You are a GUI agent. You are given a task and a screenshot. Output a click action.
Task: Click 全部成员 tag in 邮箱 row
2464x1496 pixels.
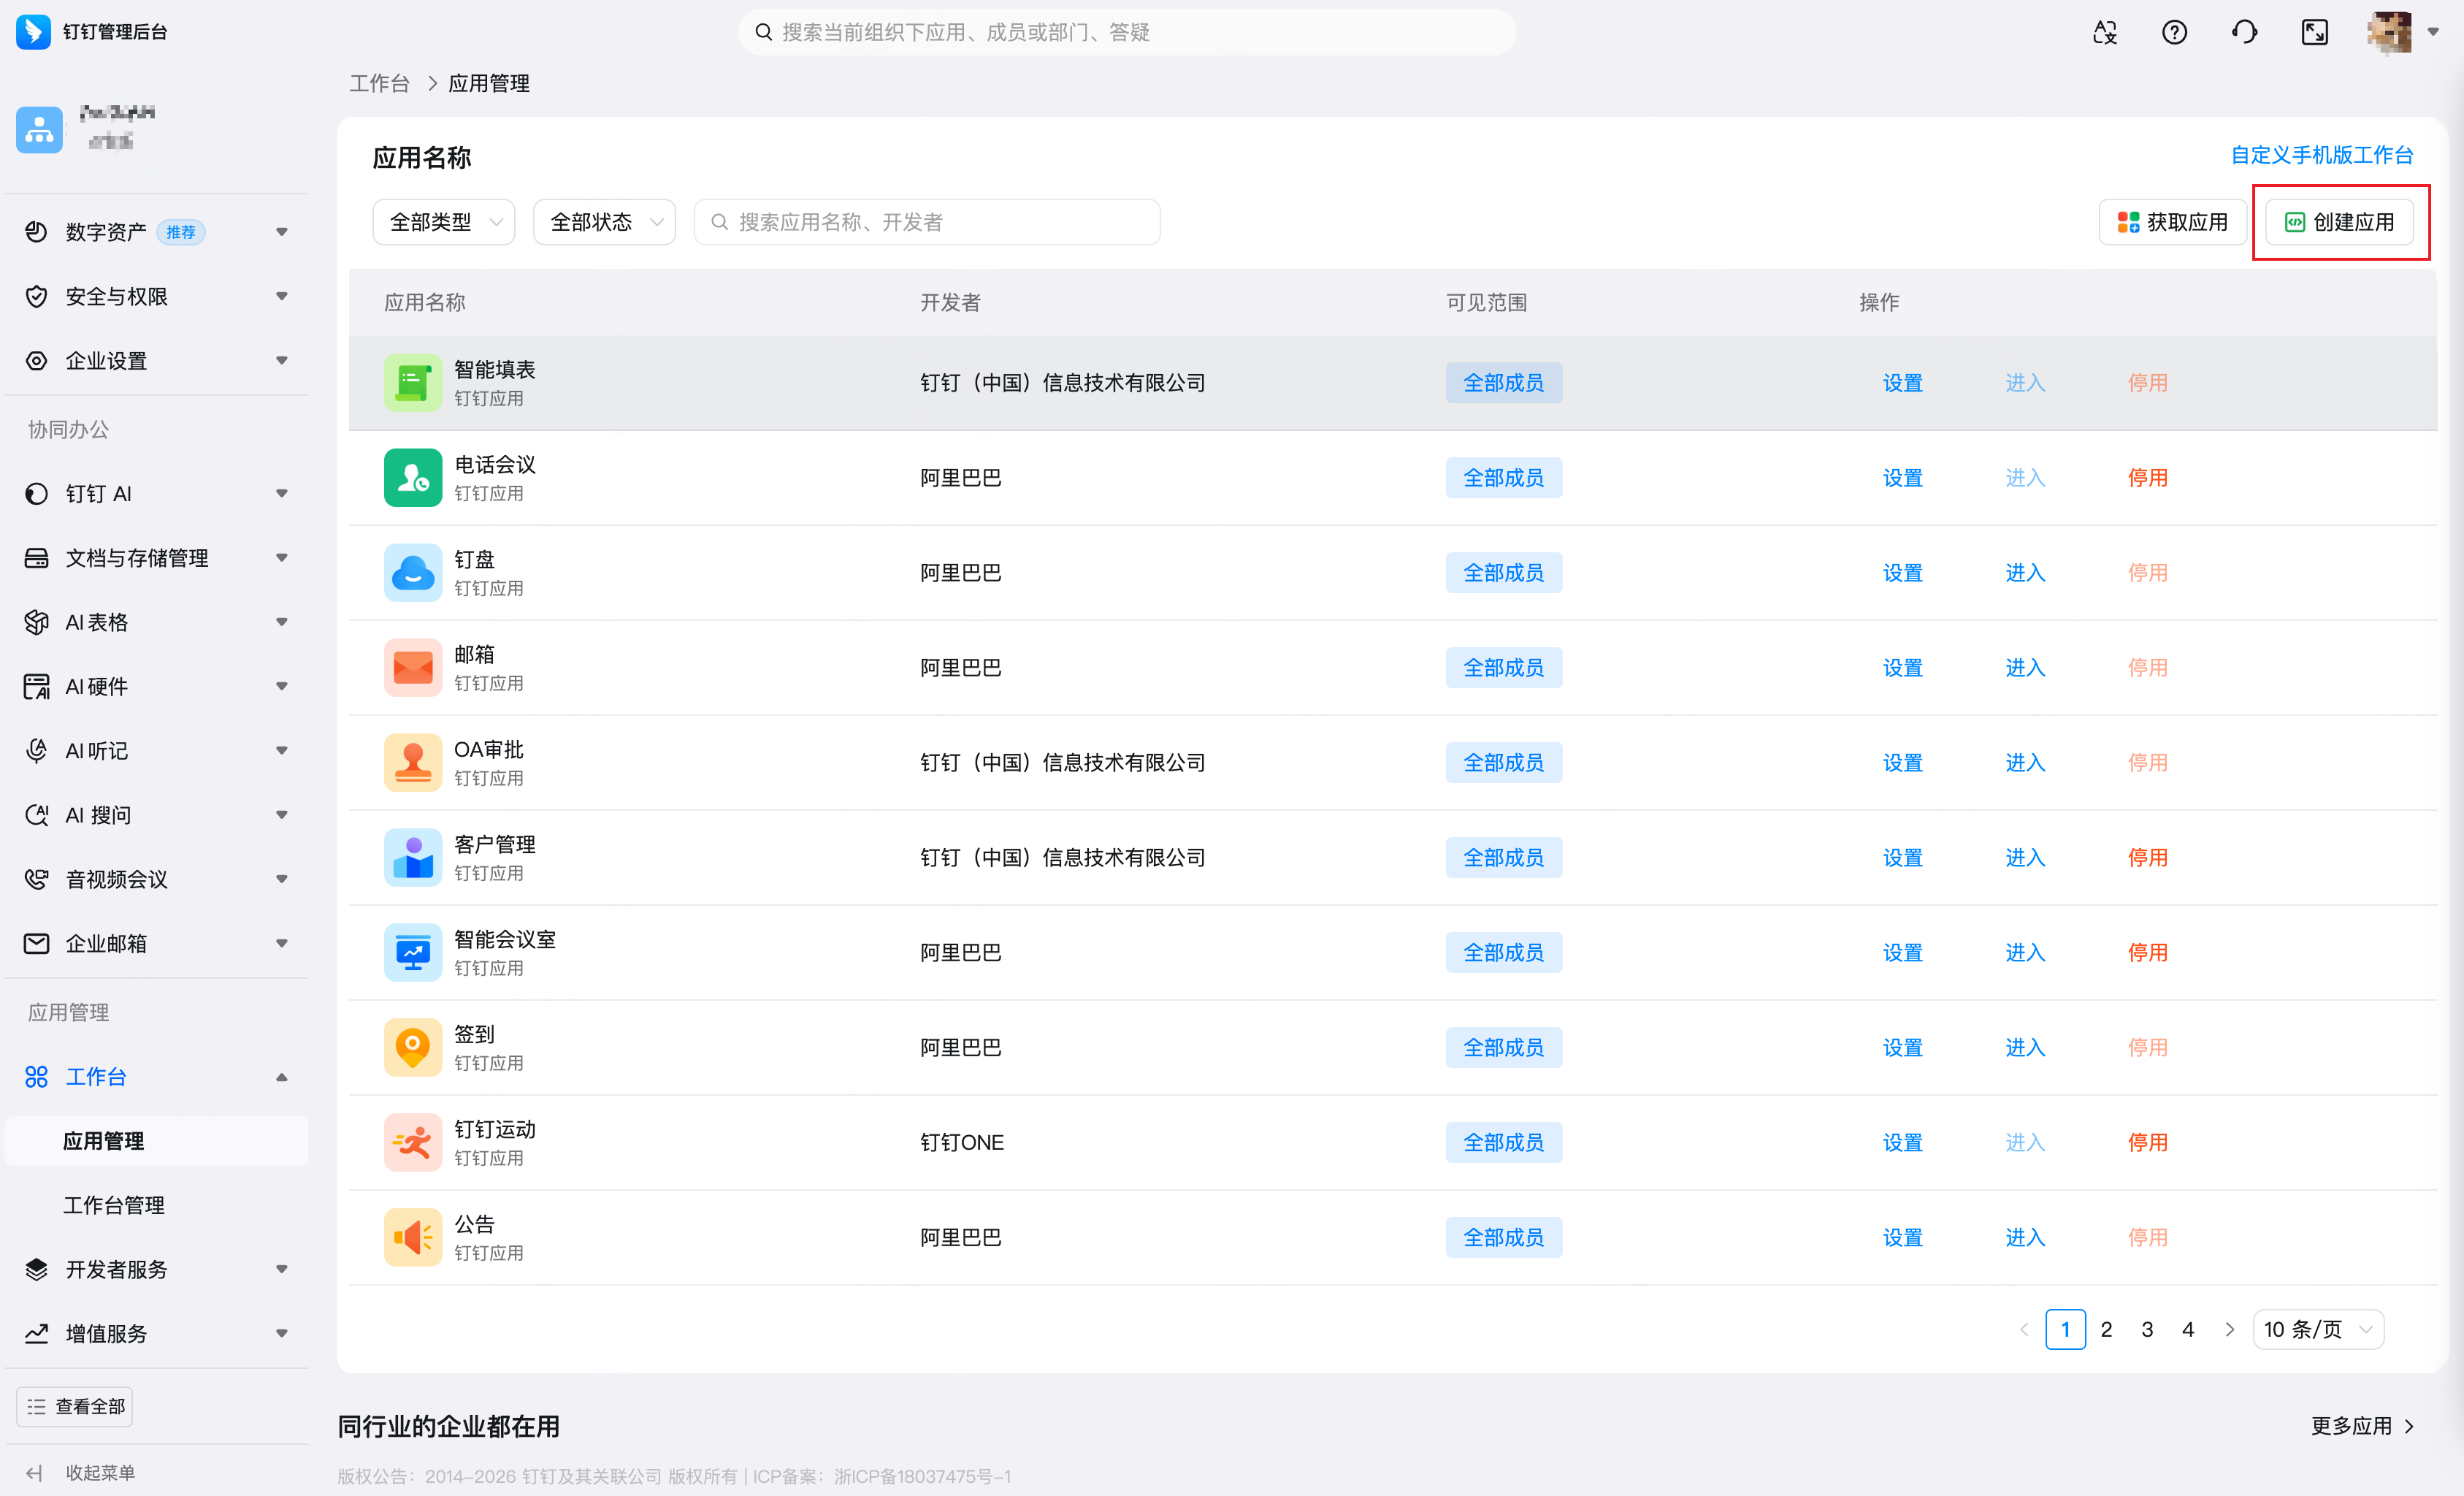tap(1503, 668)
